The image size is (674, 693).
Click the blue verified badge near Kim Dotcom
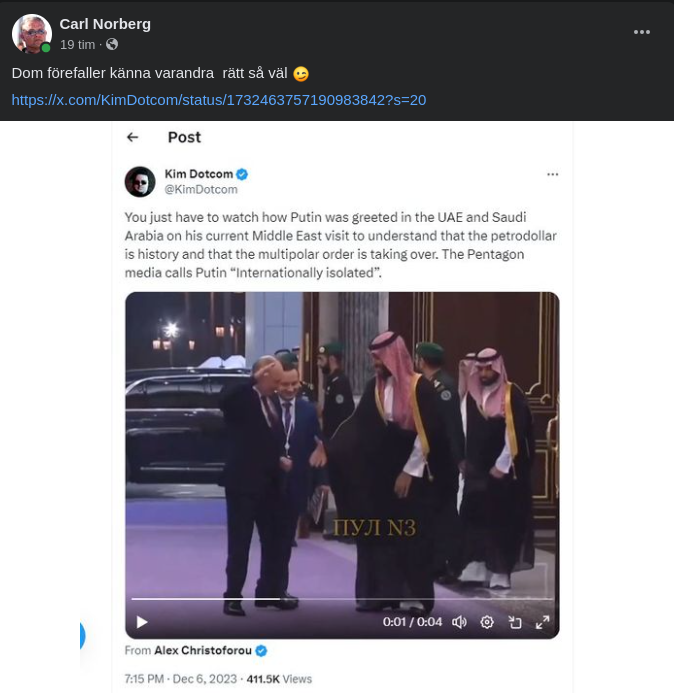[x=242, y=174]
